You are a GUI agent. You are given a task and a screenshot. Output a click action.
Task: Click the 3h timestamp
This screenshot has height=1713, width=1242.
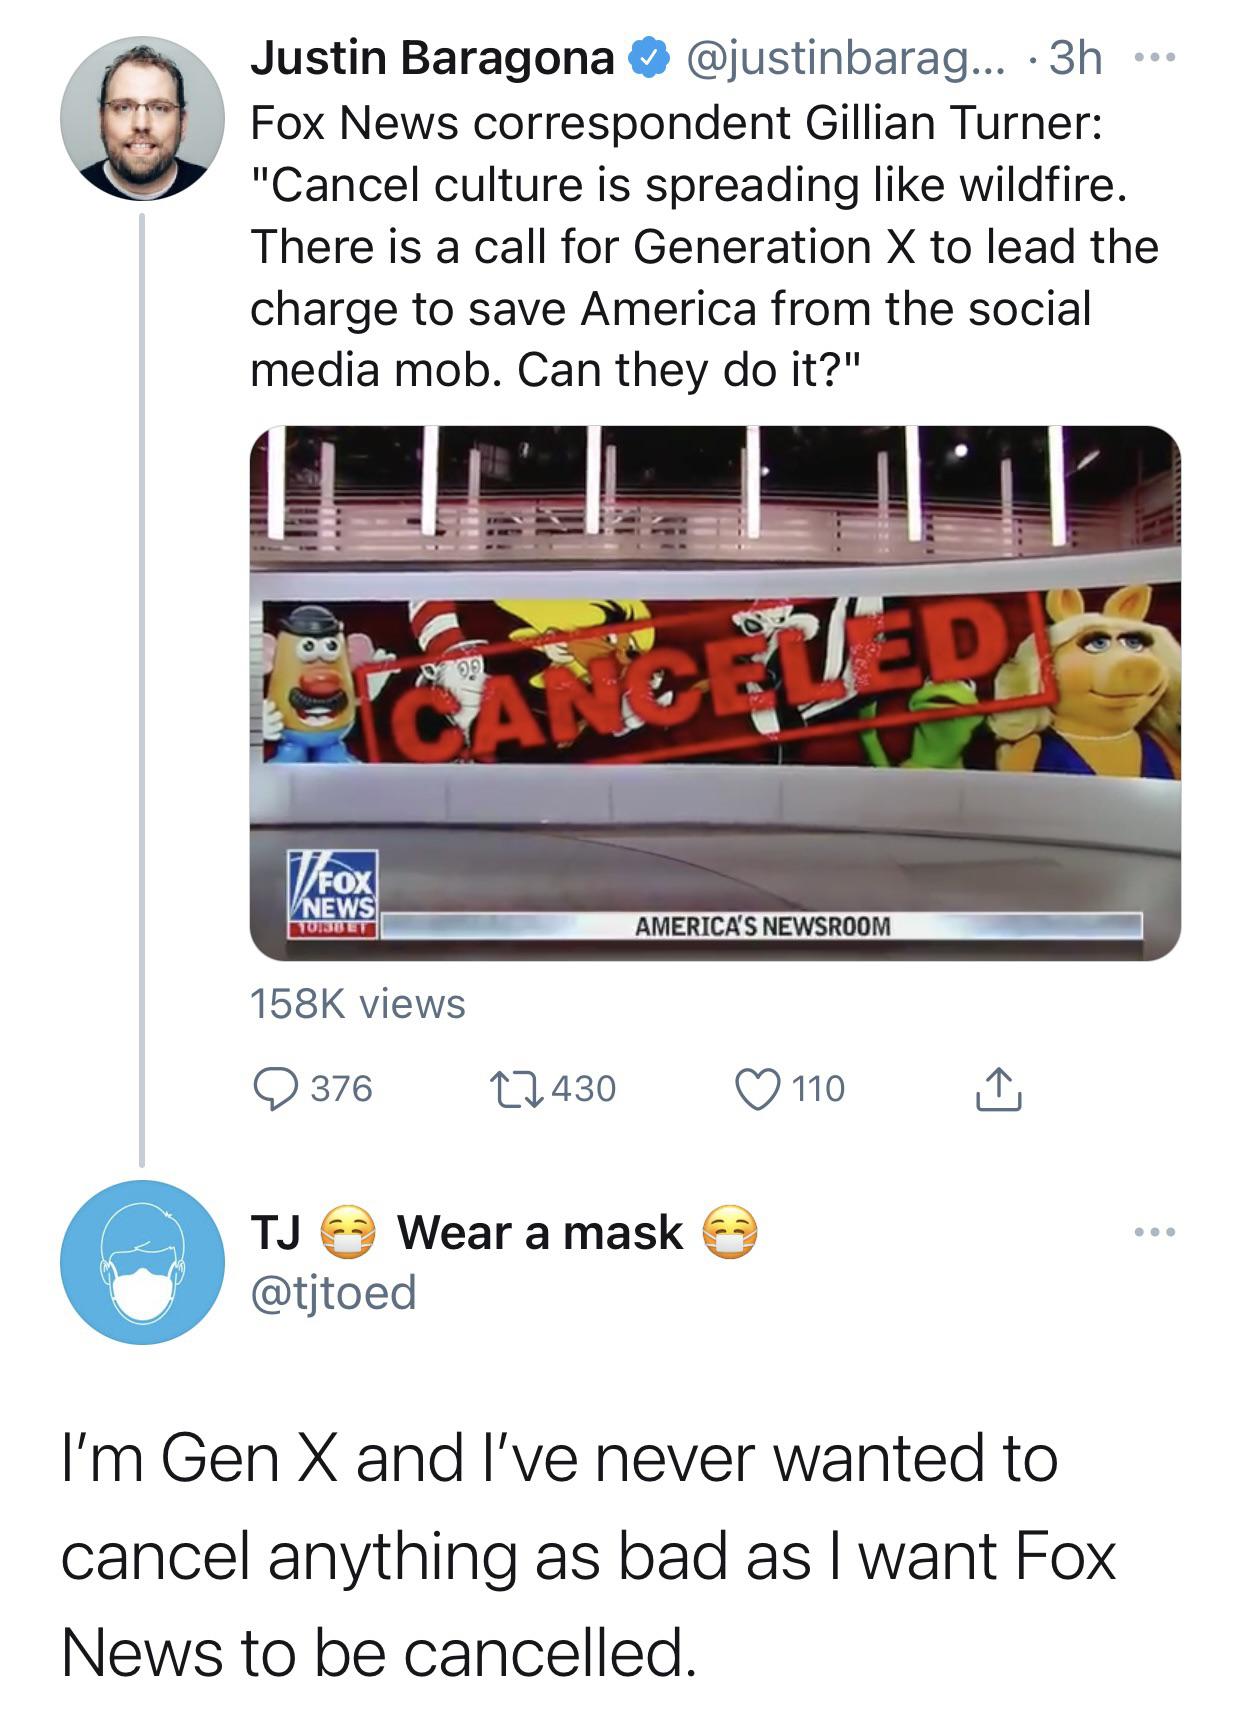pyautogui.click(x=1075, y=59)
